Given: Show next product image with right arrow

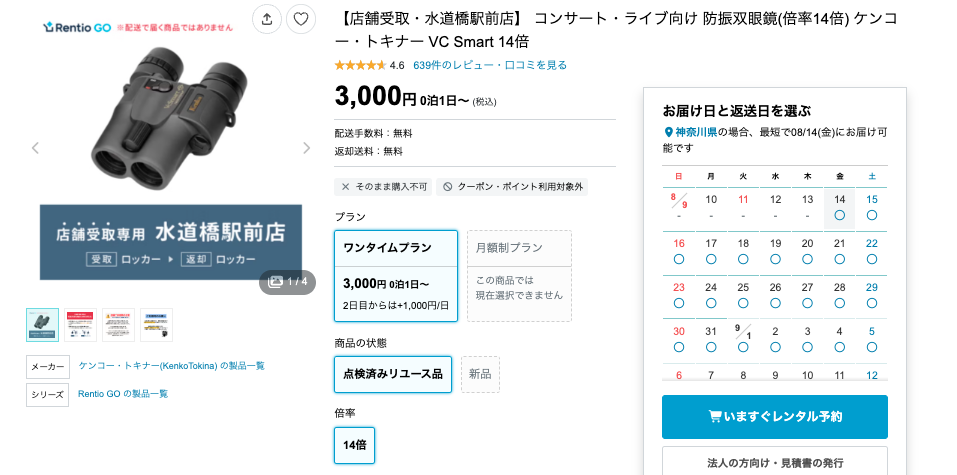Looking at the screenshot, I should click(x=306, y=148).
